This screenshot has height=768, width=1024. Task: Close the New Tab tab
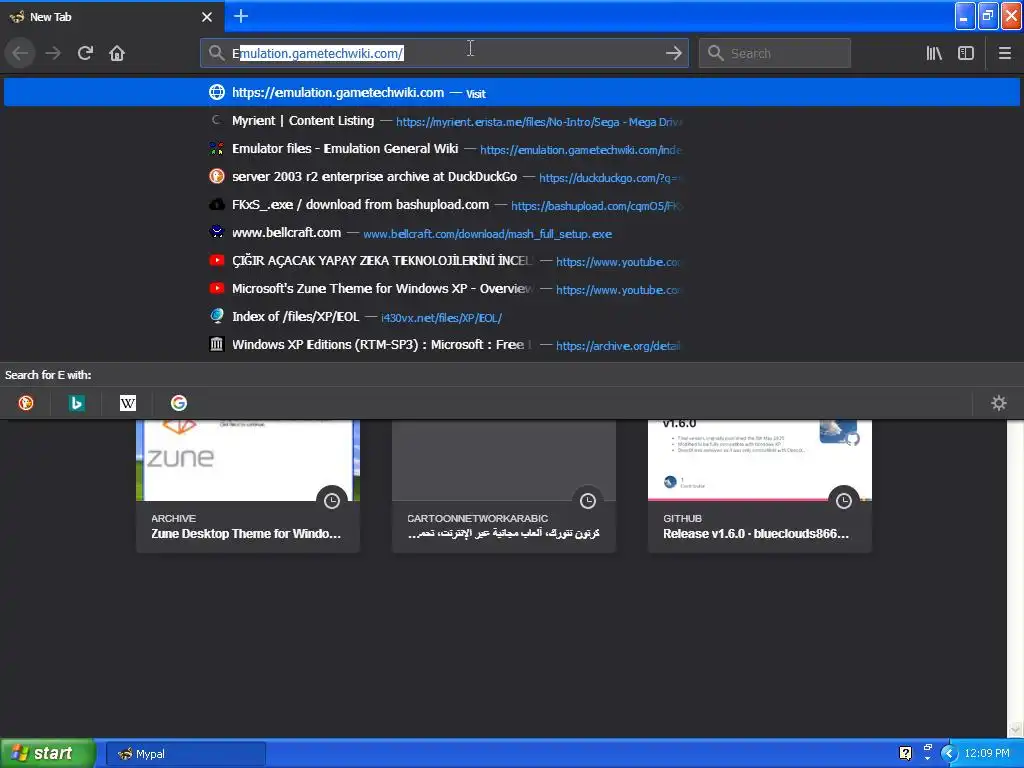207,17
